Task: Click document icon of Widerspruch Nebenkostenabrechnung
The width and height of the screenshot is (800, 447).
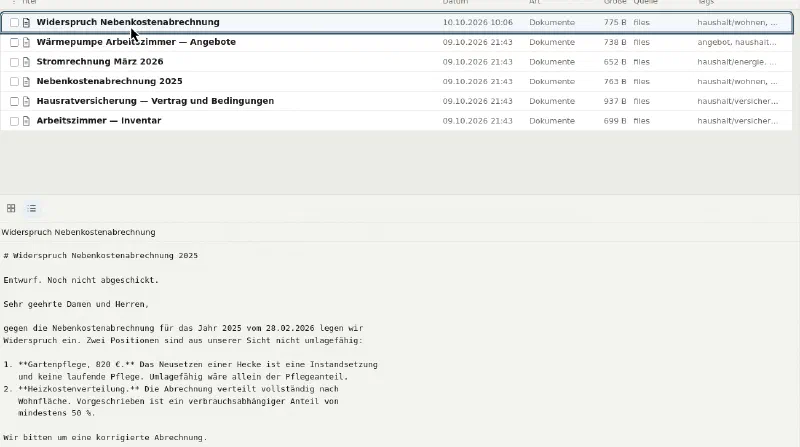Action: pos(27,22)
